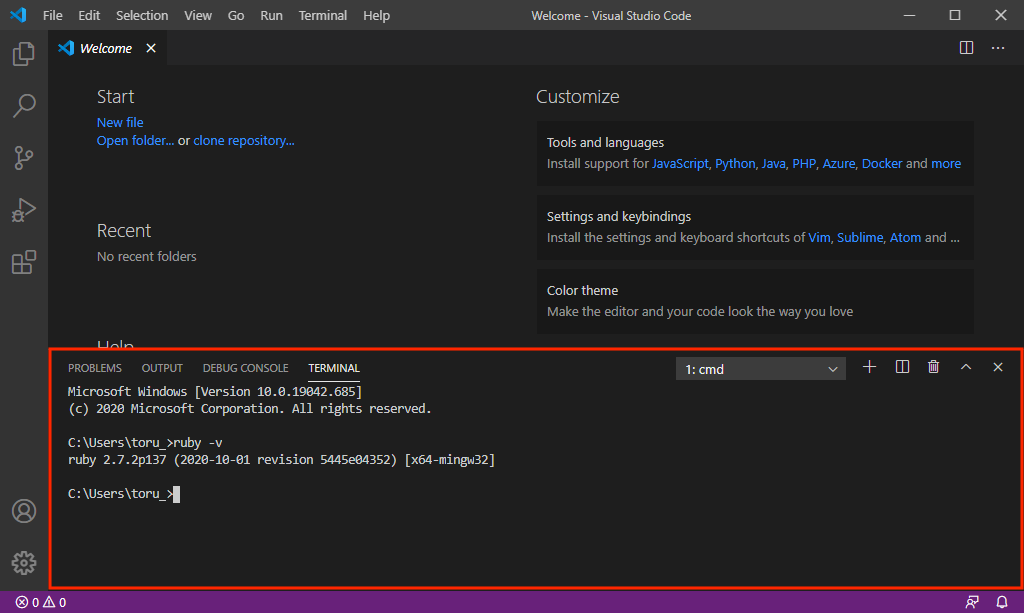
Task: Split the editor to the right
Action: 967,48
